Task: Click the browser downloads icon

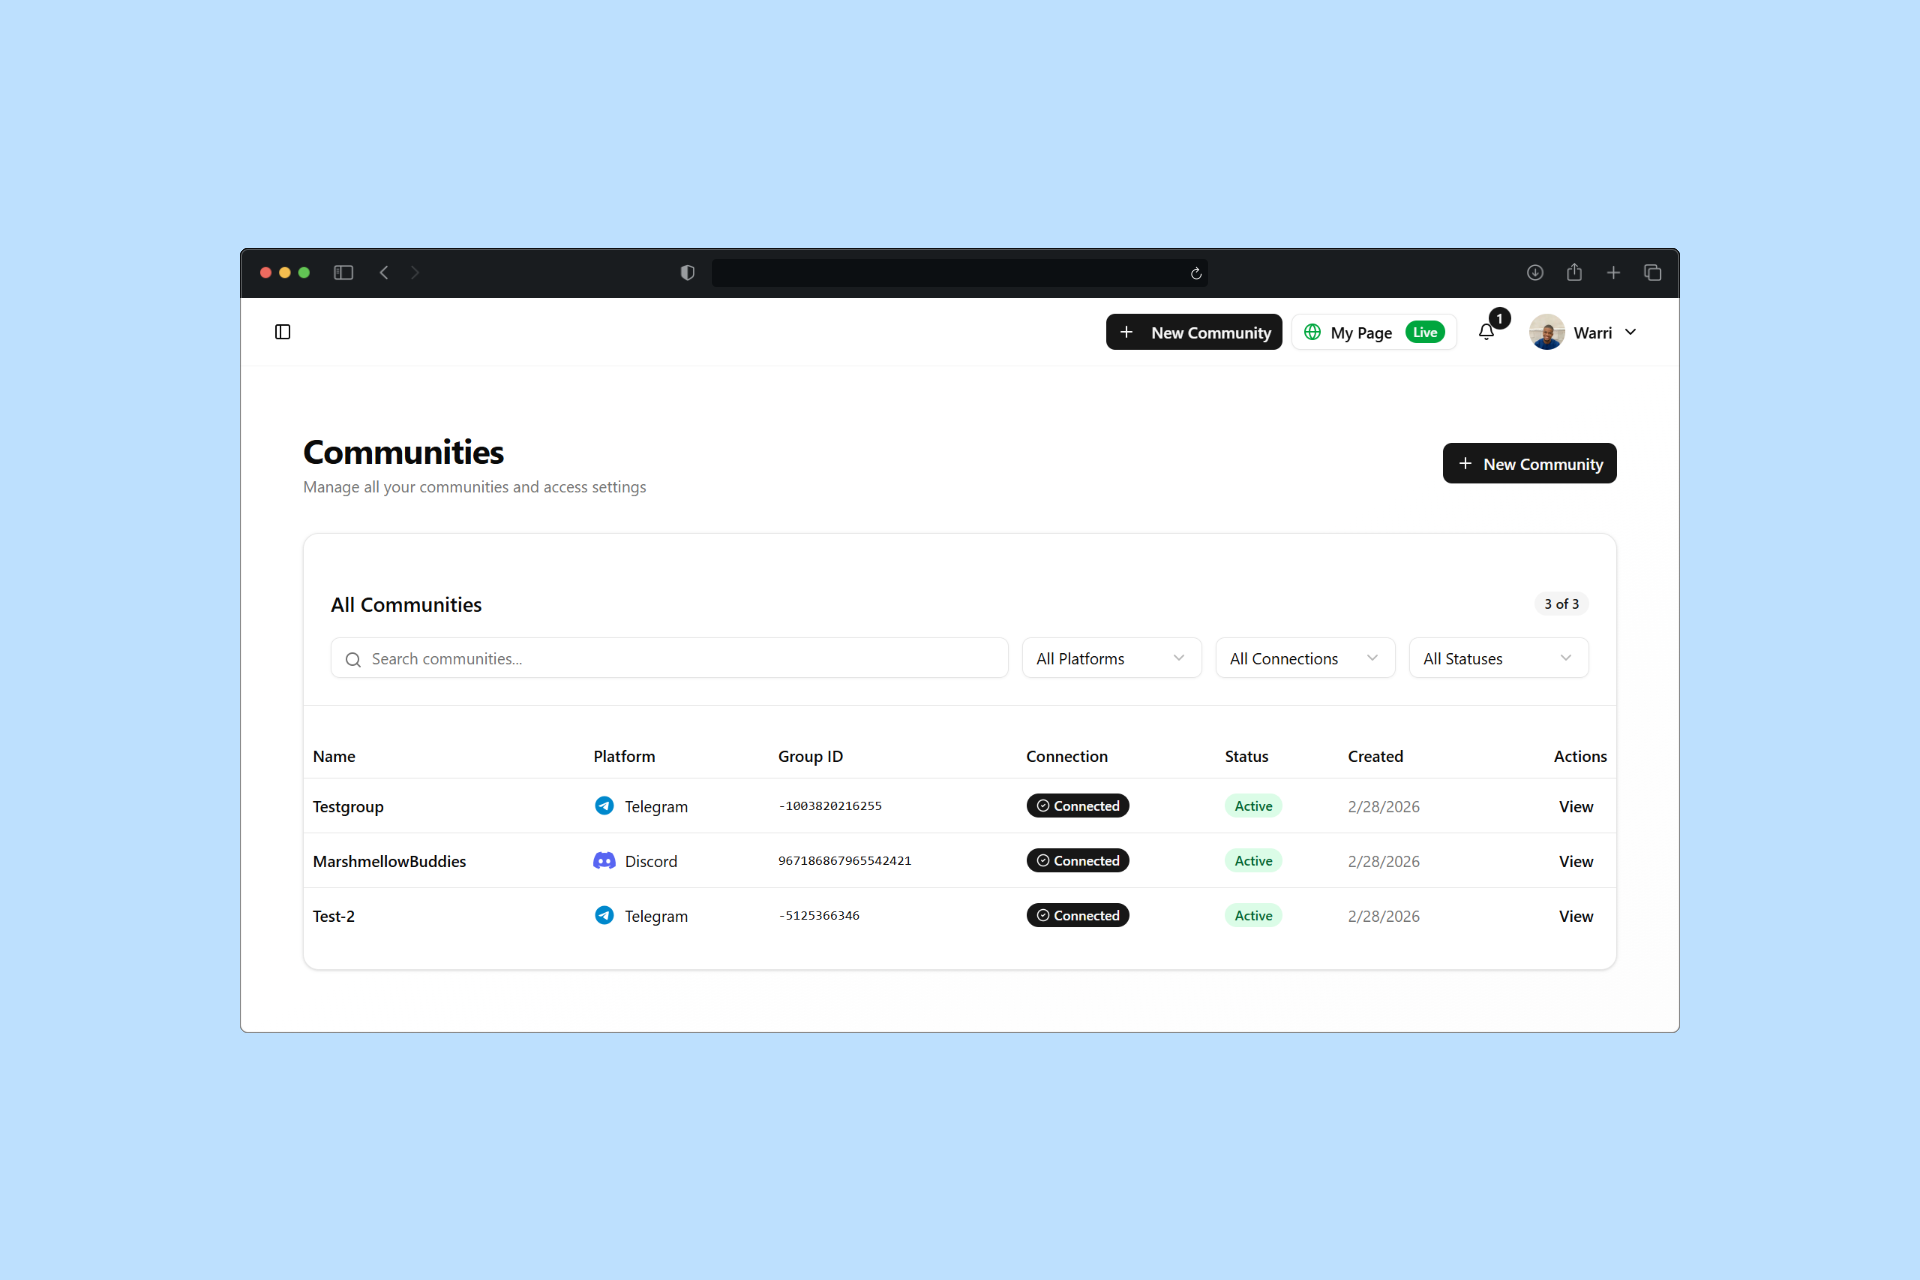Action: pyautogui.click(x=1535, y=273)
